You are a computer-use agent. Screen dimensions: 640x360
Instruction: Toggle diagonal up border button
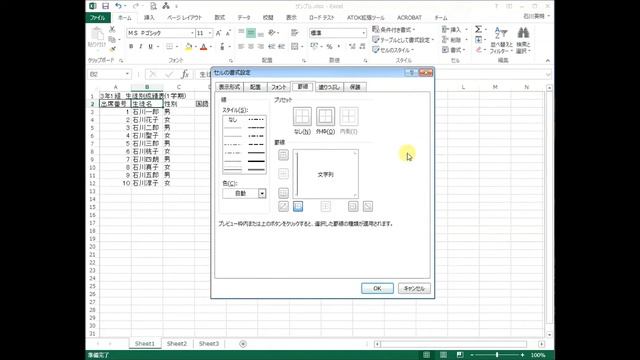tap(283, 206)
